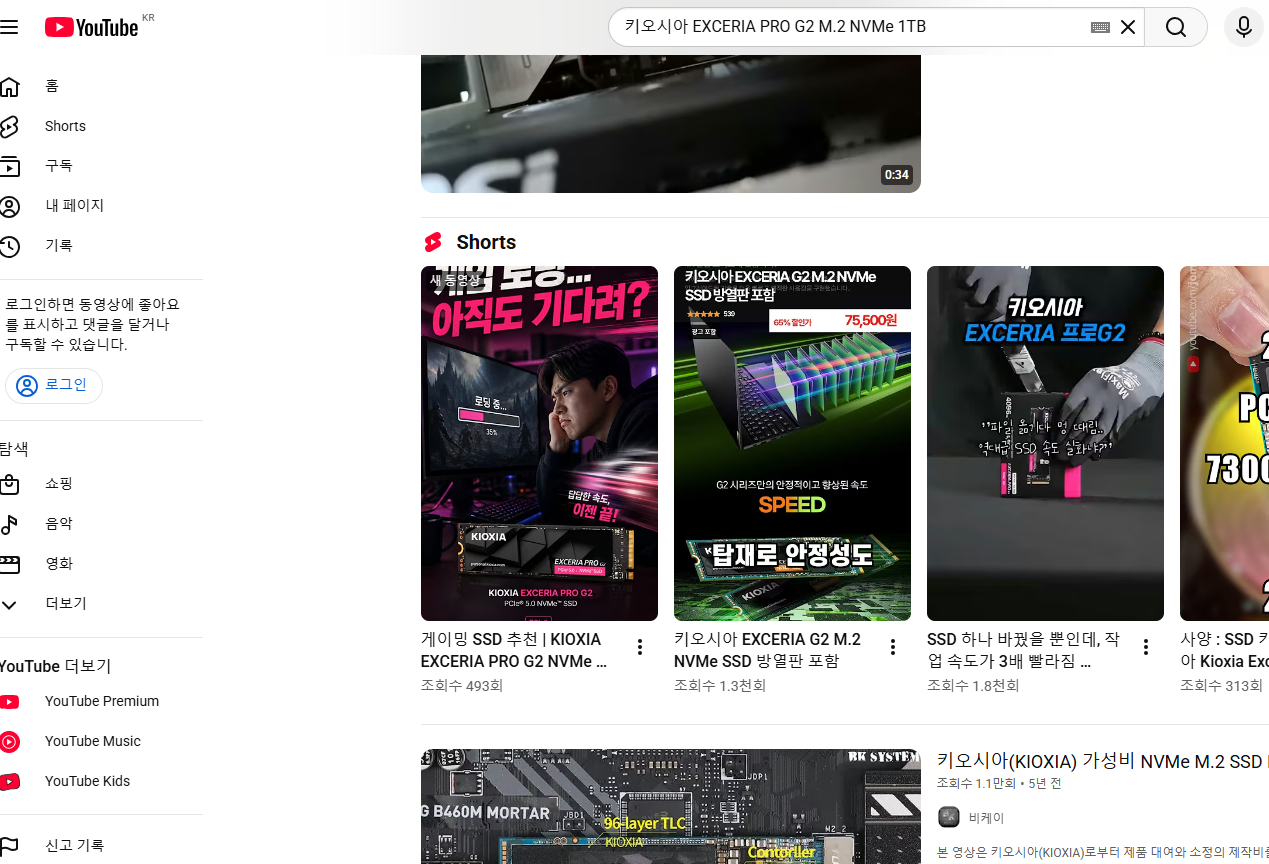Click the 음악 note icon
This screenshot has height=864, width=1269.
click(x=9, y=524)
